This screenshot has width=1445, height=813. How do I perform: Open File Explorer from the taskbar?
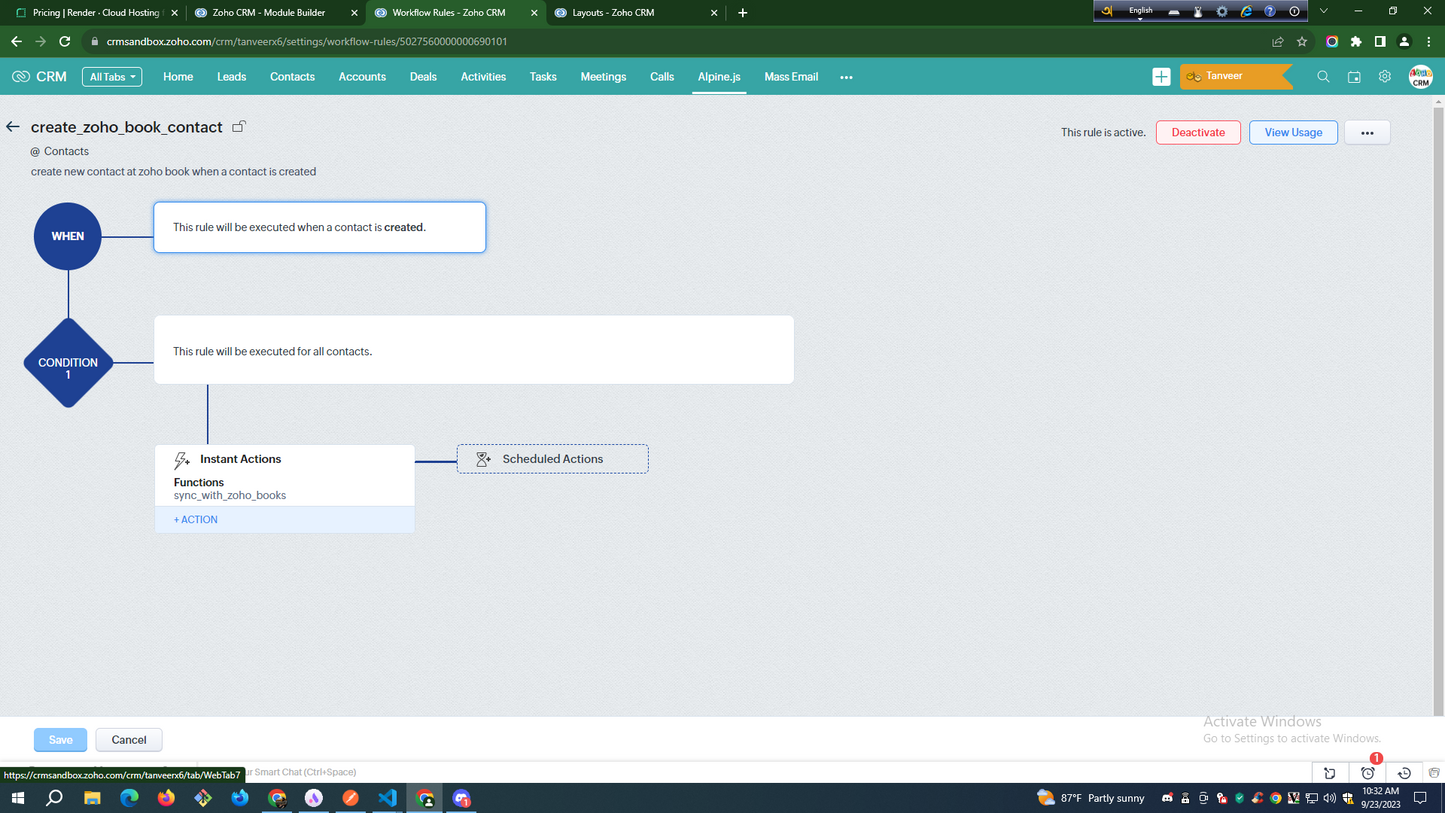click(x=92, y=798)
